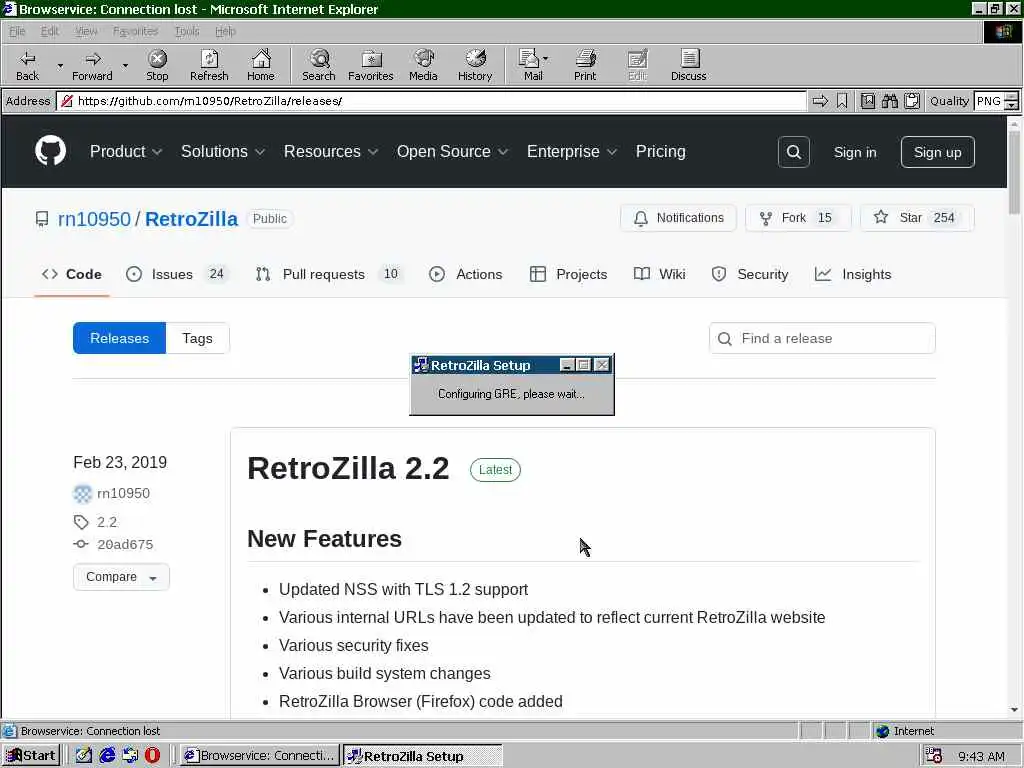Click the Opera quick launch icon
The width and height of the screenshot is (1024, 768).
152,756
